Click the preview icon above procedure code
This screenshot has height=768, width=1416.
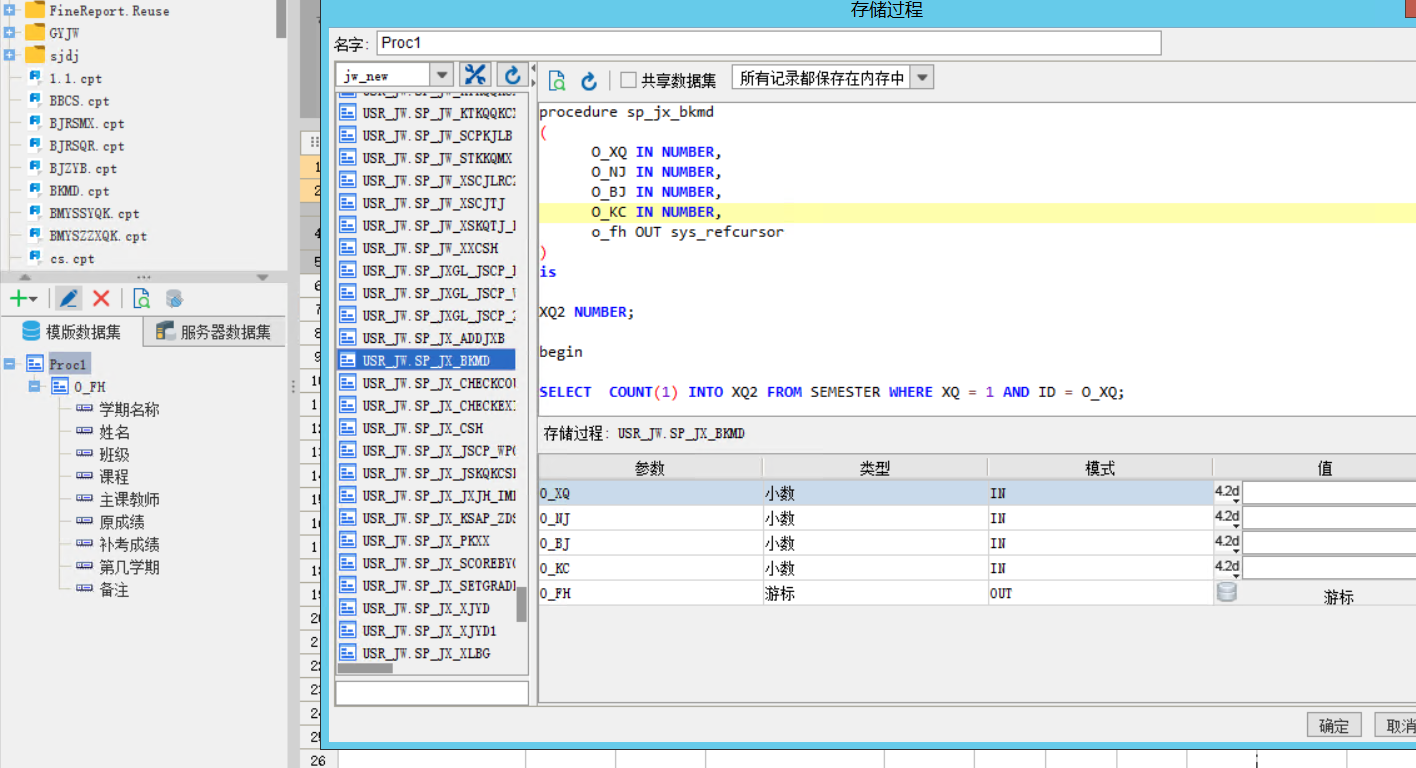[x=558, y=80]
